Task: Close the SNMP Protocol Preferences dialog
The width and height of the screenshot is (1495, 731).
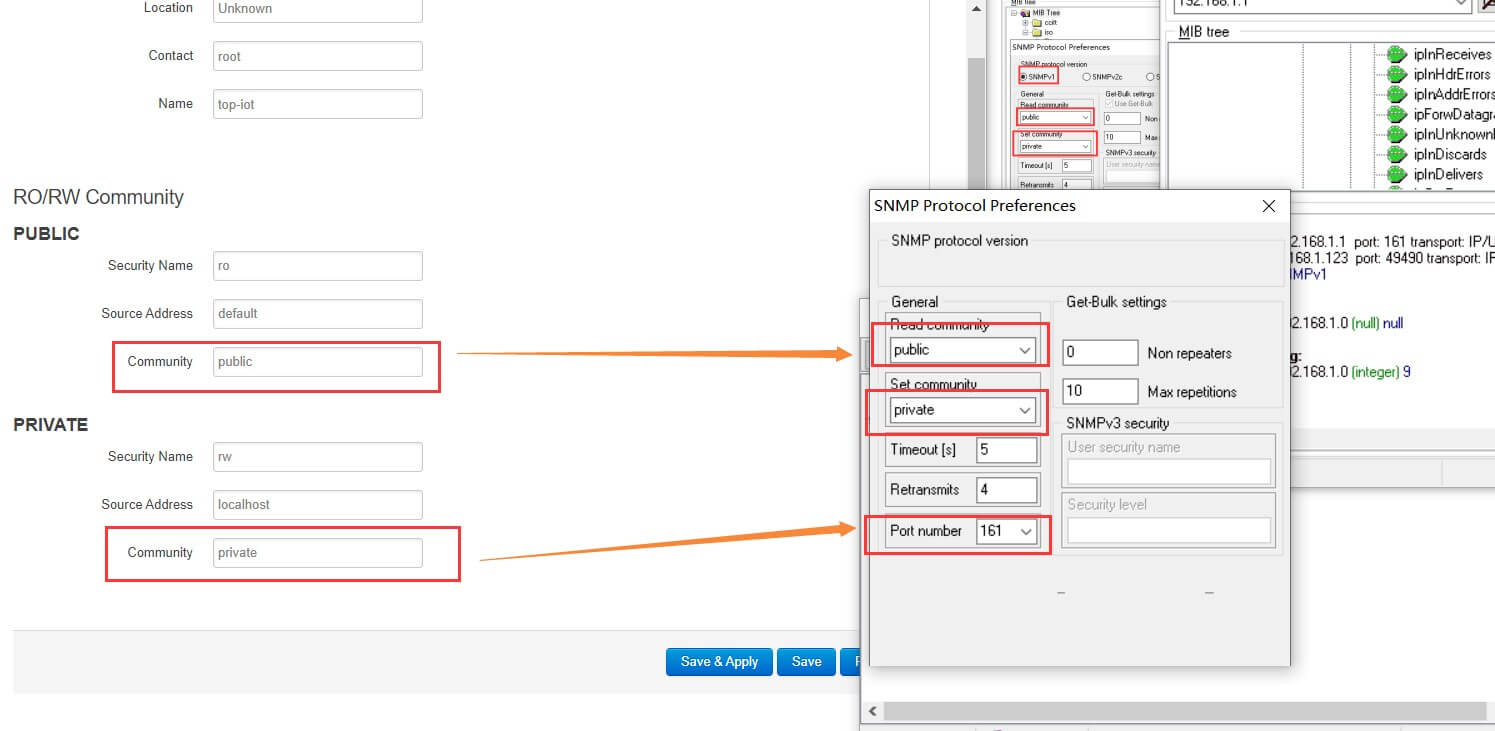Action: point(1269,206)
